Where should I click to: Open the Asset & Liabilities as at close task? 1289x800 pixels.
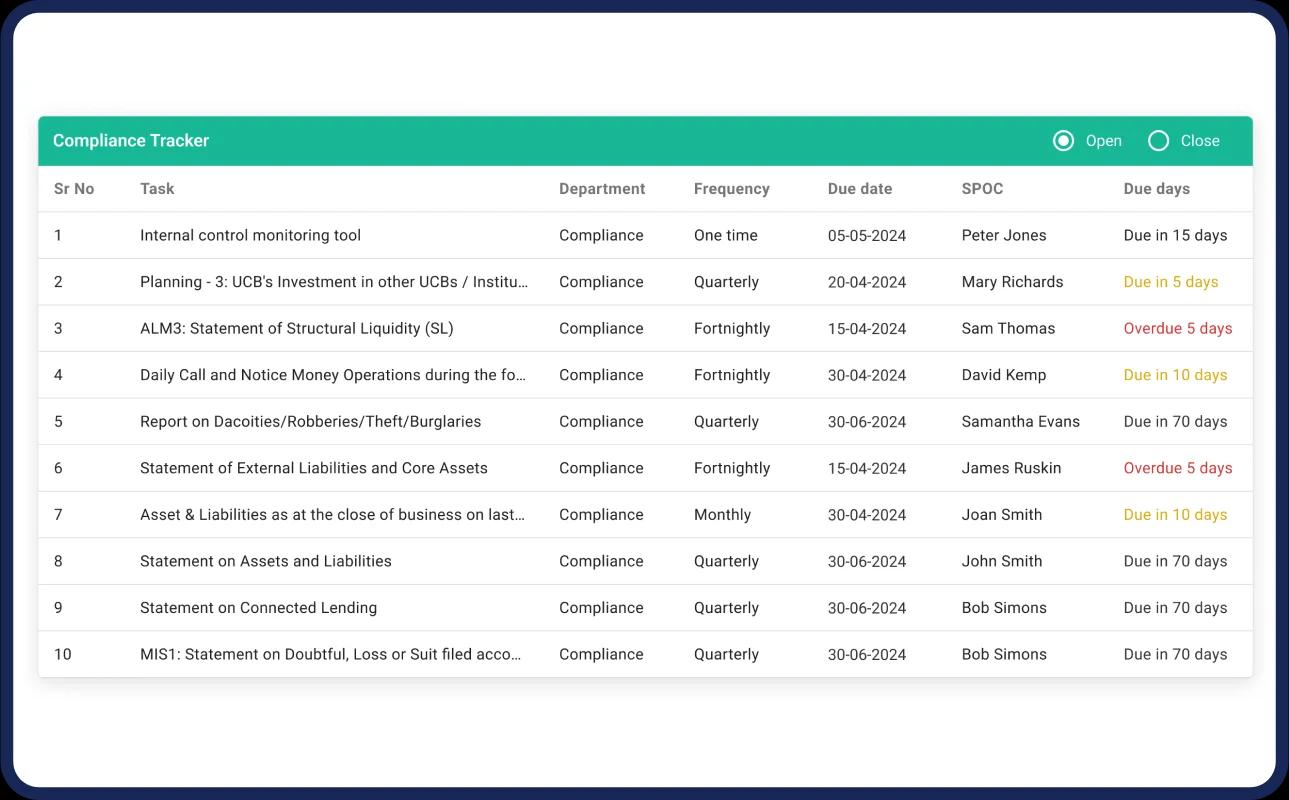click(x=333, y=515)
